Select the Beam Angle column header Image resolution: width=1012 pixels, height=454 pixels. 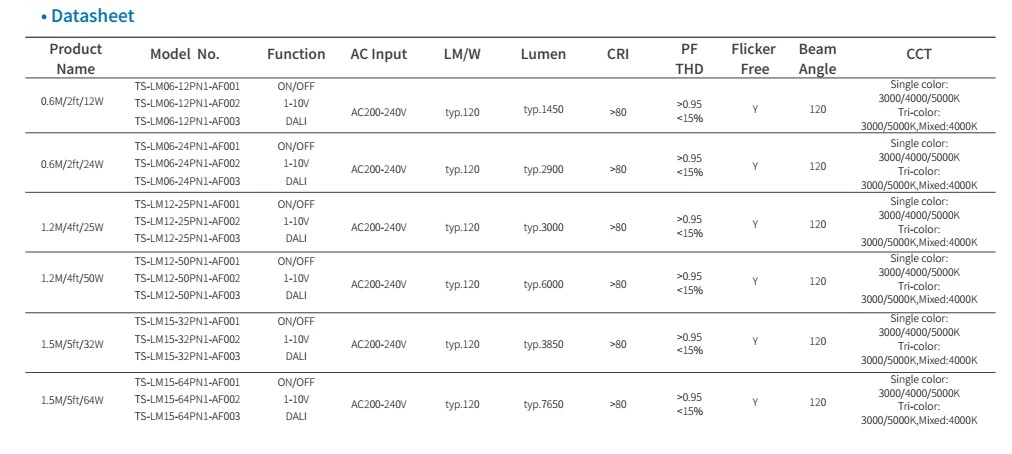(x=818, y=59)
